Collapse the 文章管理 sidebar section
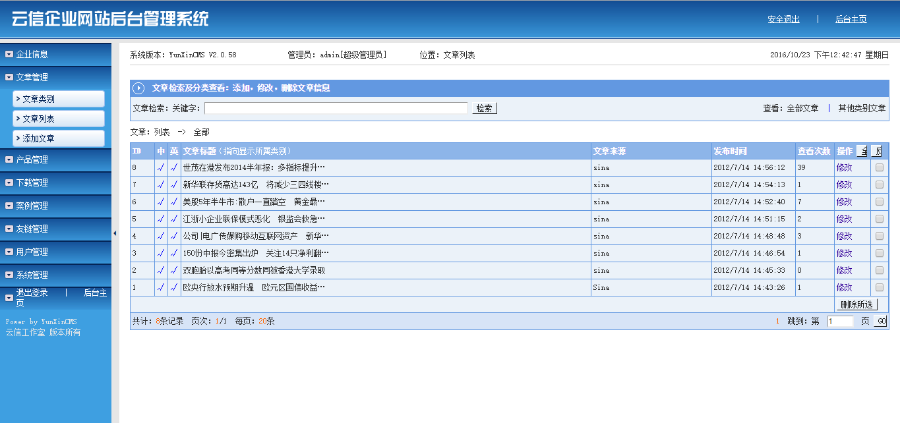 [56, 77]
